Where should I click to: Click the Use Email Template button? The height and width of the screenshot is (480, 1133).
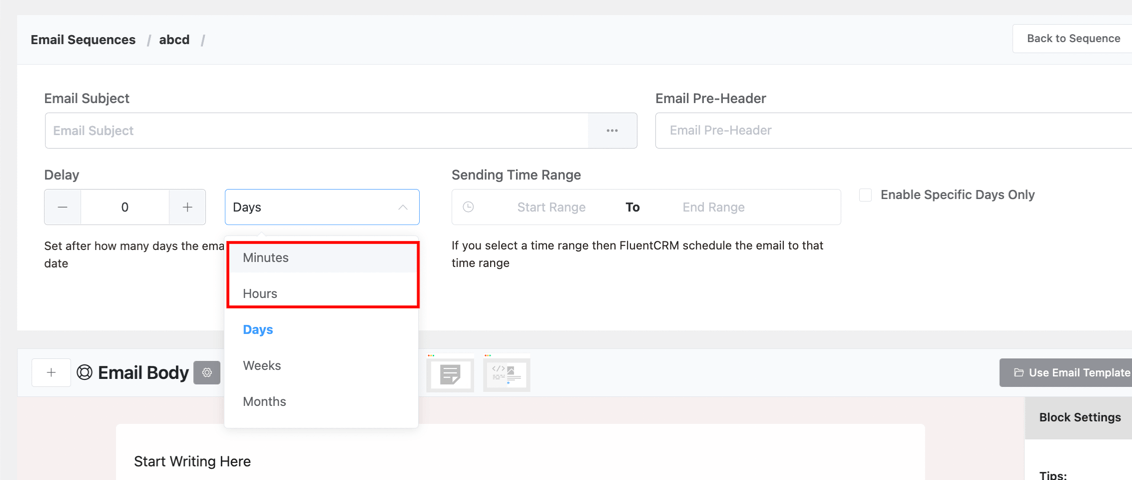coord(1067,372)
